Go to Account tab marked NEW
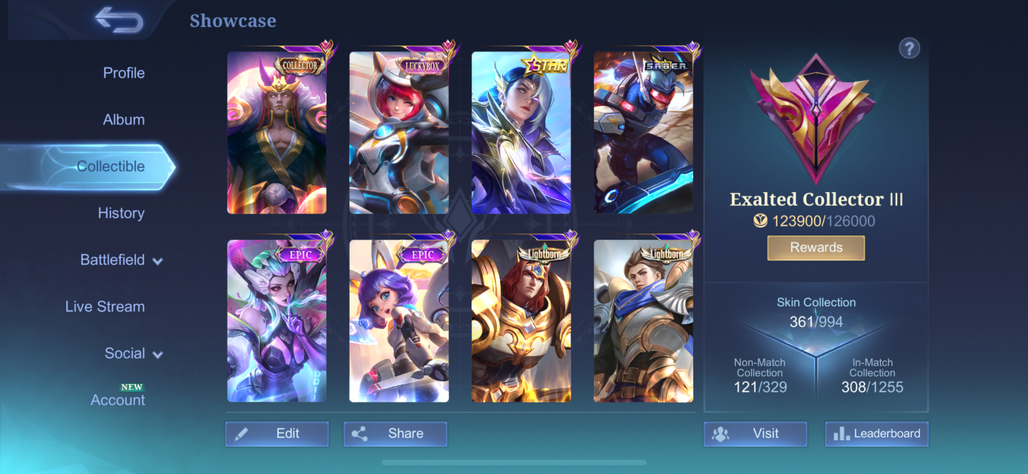This screenshot has height=474, width=1028. click(x=118, y=400)
